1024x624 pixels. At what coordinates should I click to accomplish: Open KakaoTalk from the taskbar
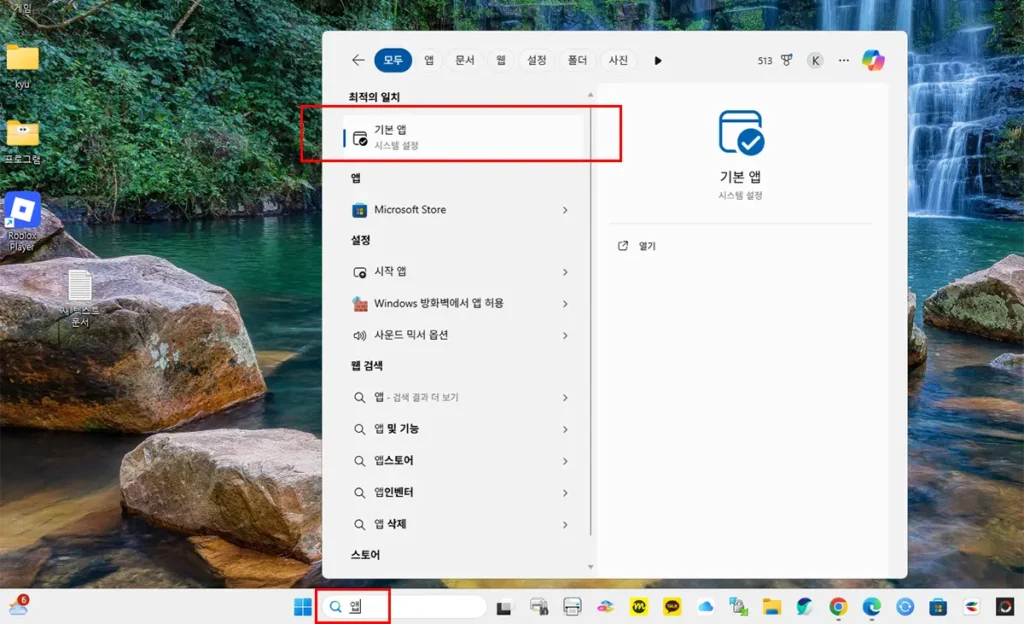pyautogui.click(x=672, y=606)
